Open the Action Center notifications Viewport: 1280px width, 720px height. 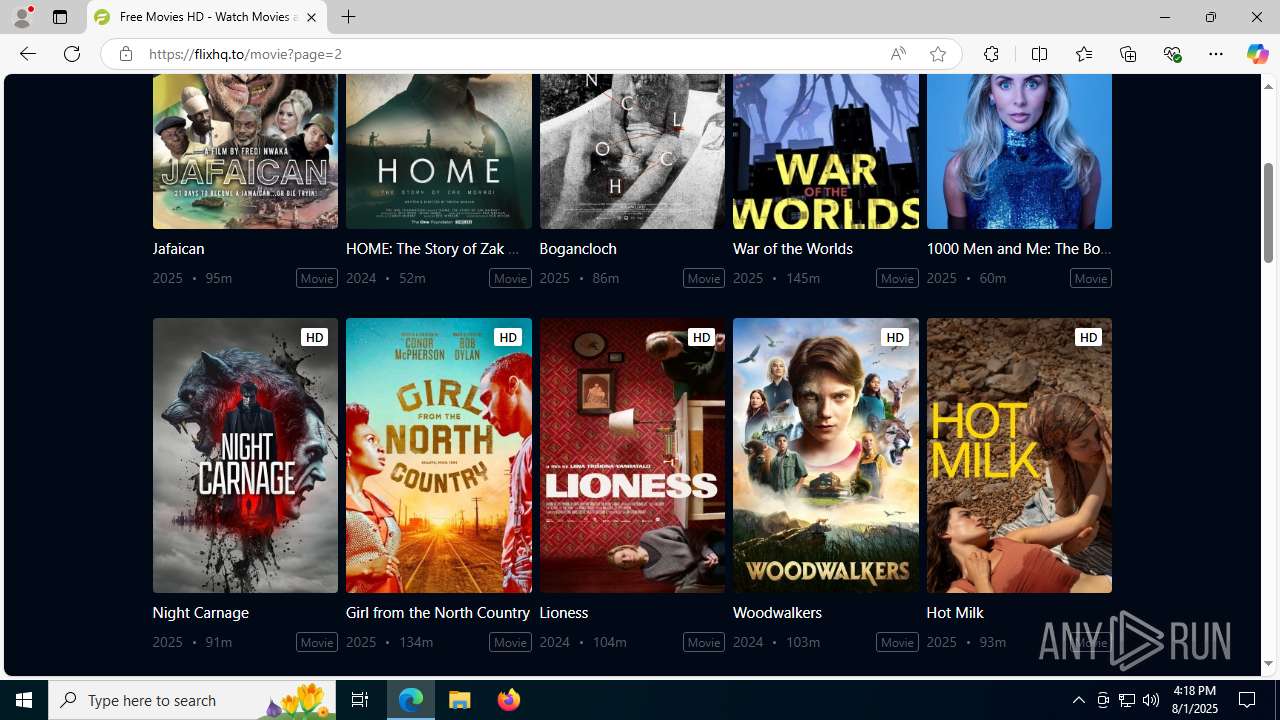1248,700
